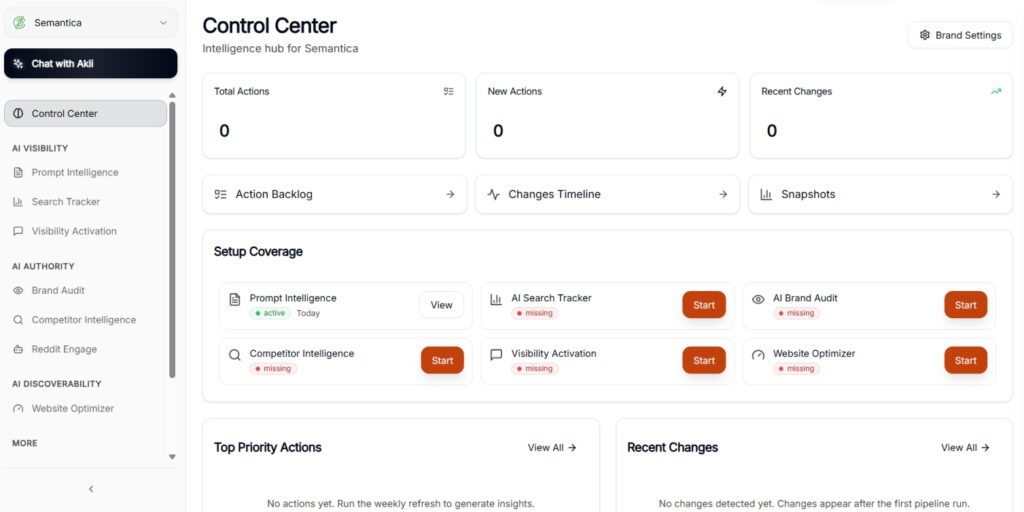Click the missing badge under AI Search Tracker
This screenshot has height=512, width=1024.
point(535,313)
